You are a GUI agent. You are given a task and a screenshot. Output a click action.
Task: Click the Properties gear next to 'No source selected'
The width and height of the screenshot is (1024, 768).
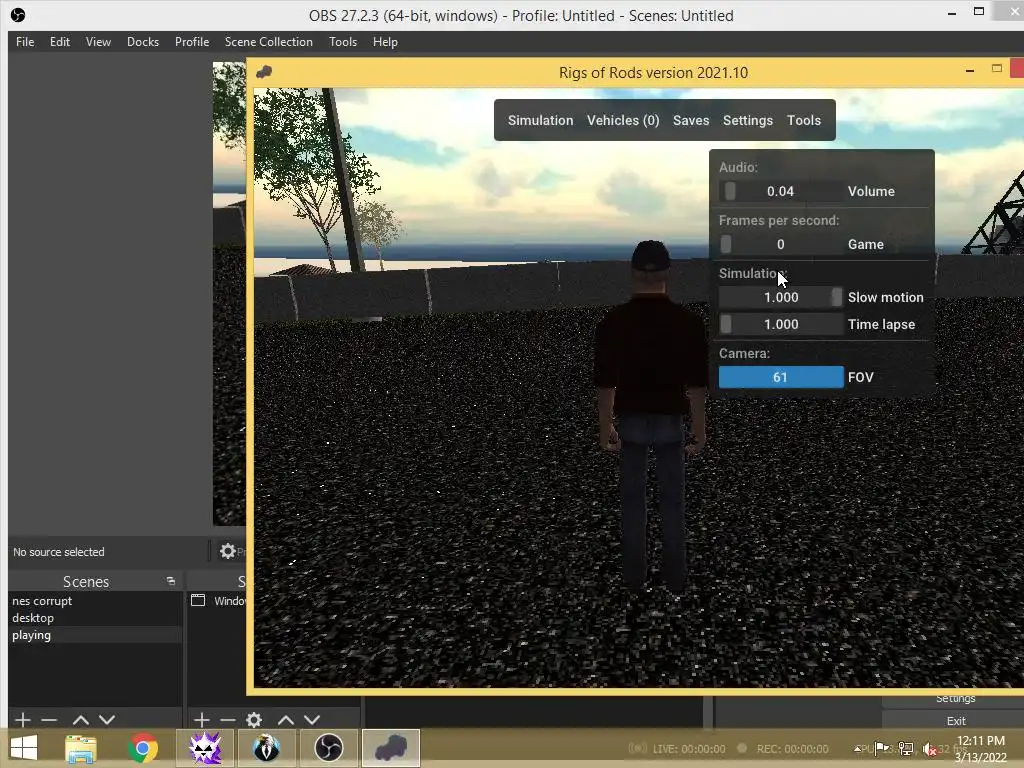[x=227, y=551]
